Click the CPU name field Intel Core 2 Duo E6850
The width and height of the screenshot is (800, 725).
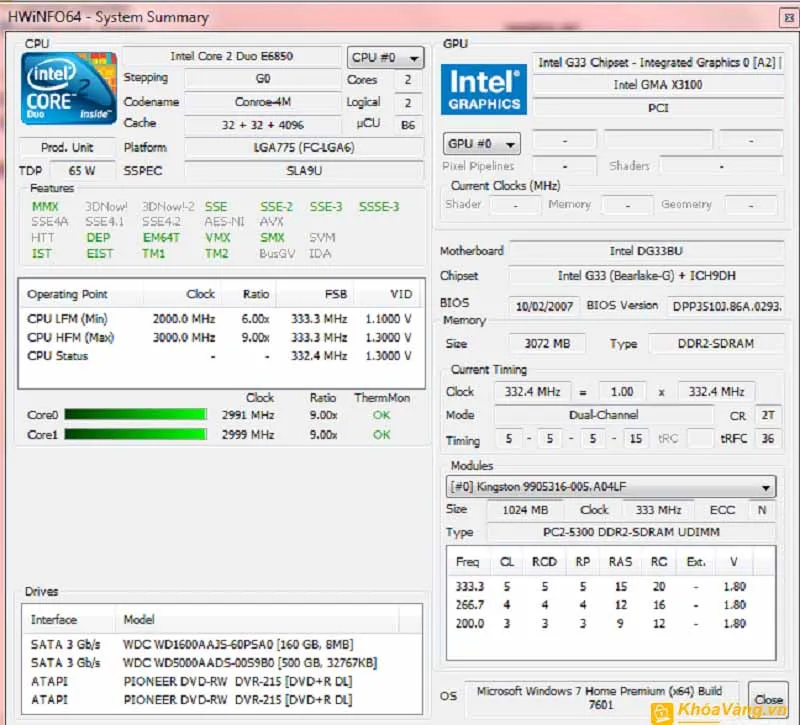pos(233,58)
